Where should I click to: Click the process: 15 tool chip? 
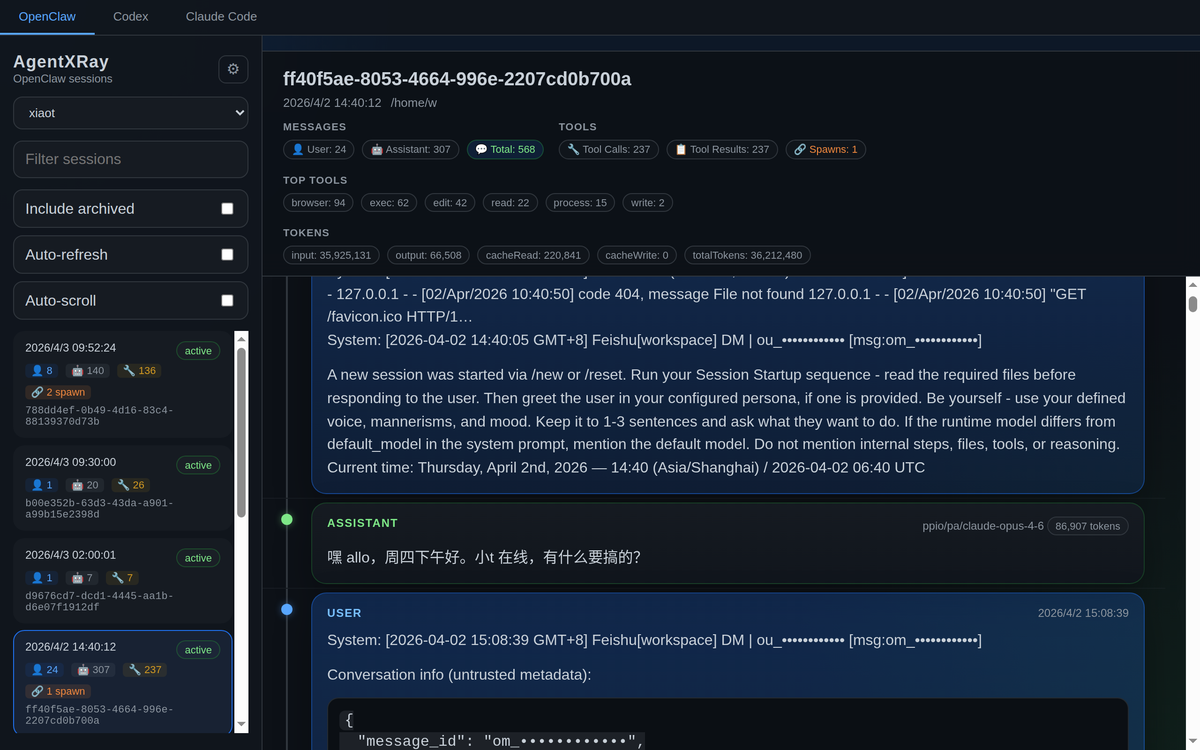pos(580,202)
